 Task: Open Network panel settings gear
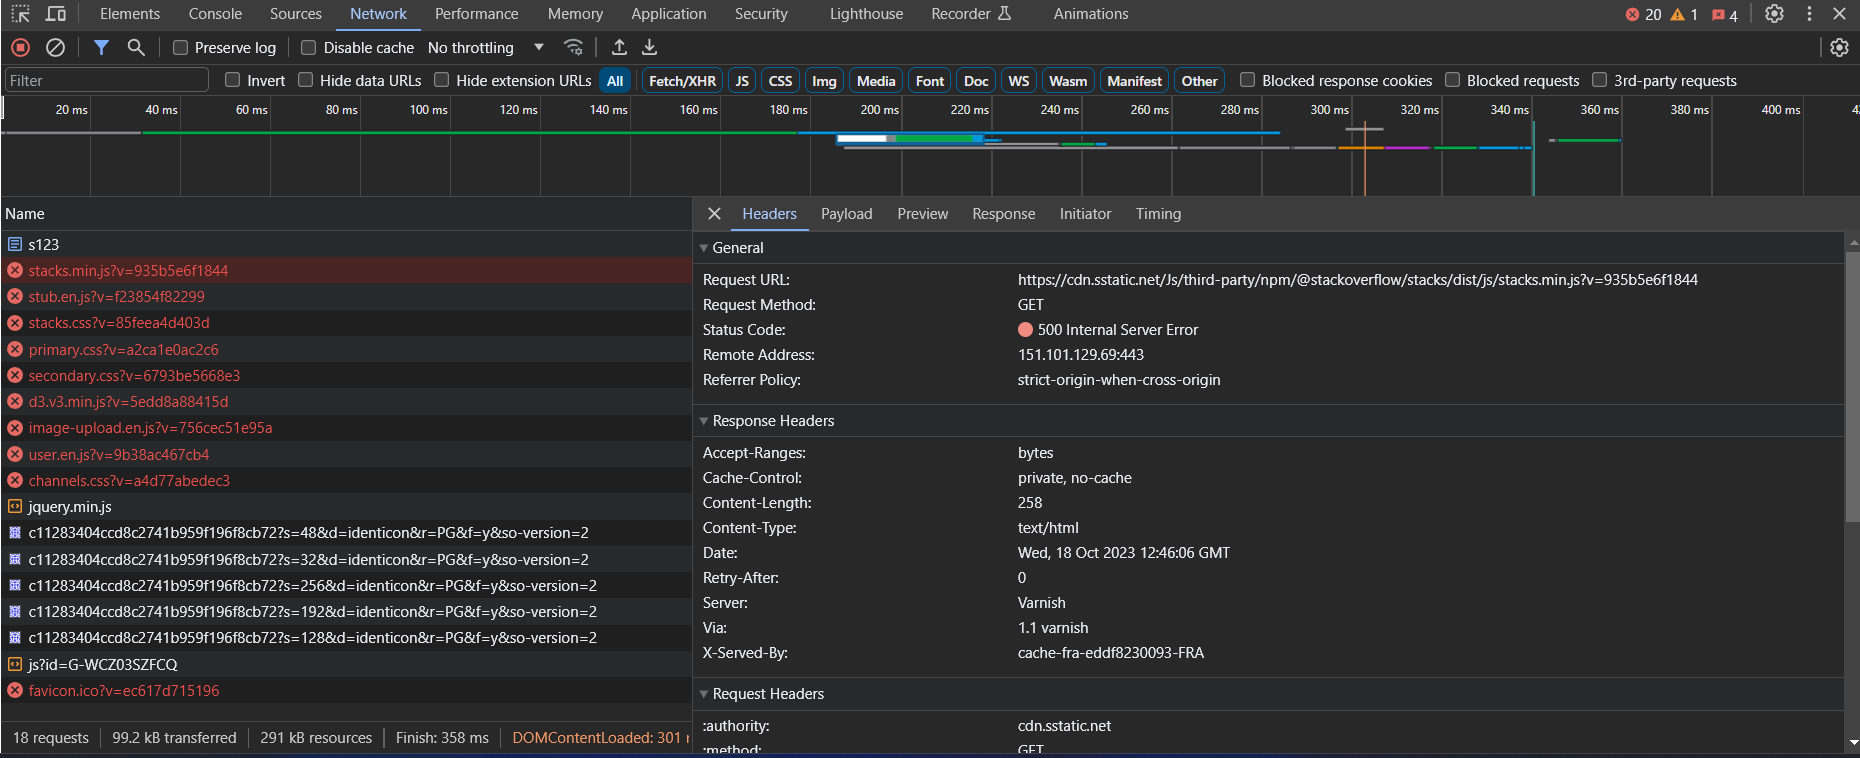1839,47
